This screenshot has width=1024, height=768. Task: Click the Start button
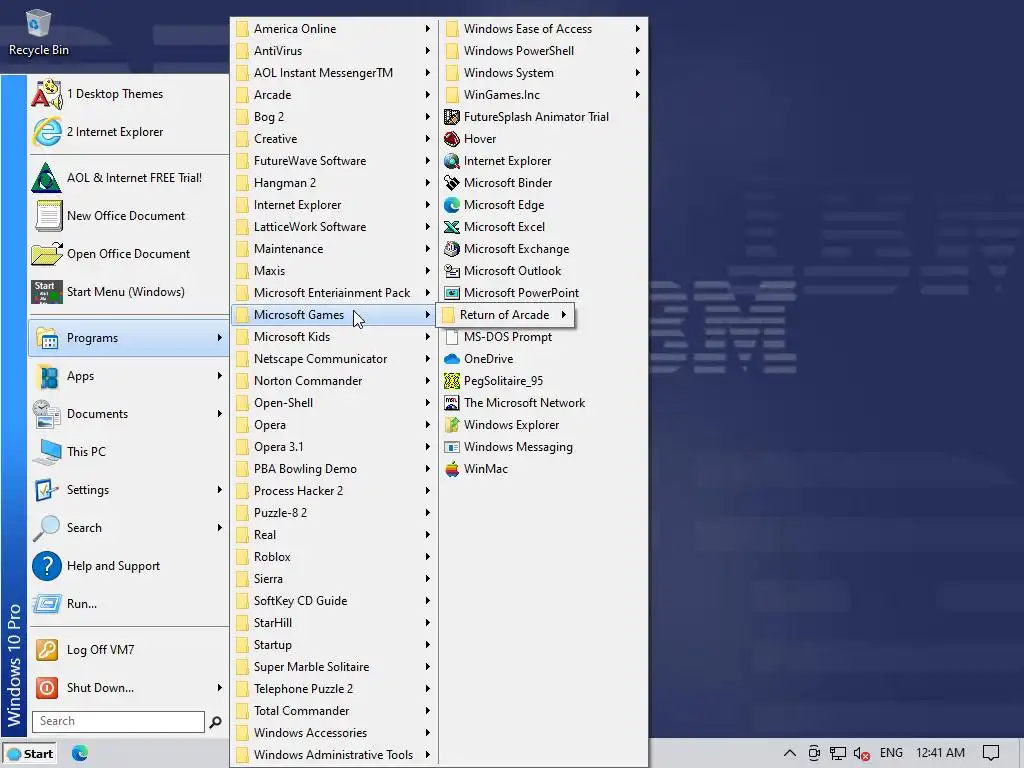pyautogui.click(x=29, y=754)
